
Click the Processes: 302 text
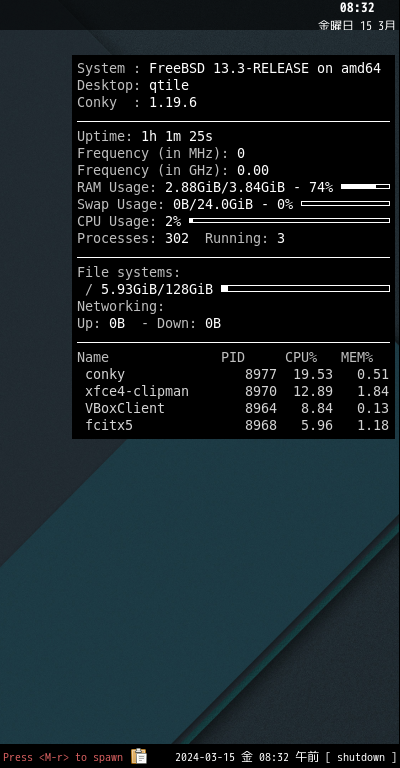(x=133, y=239)
